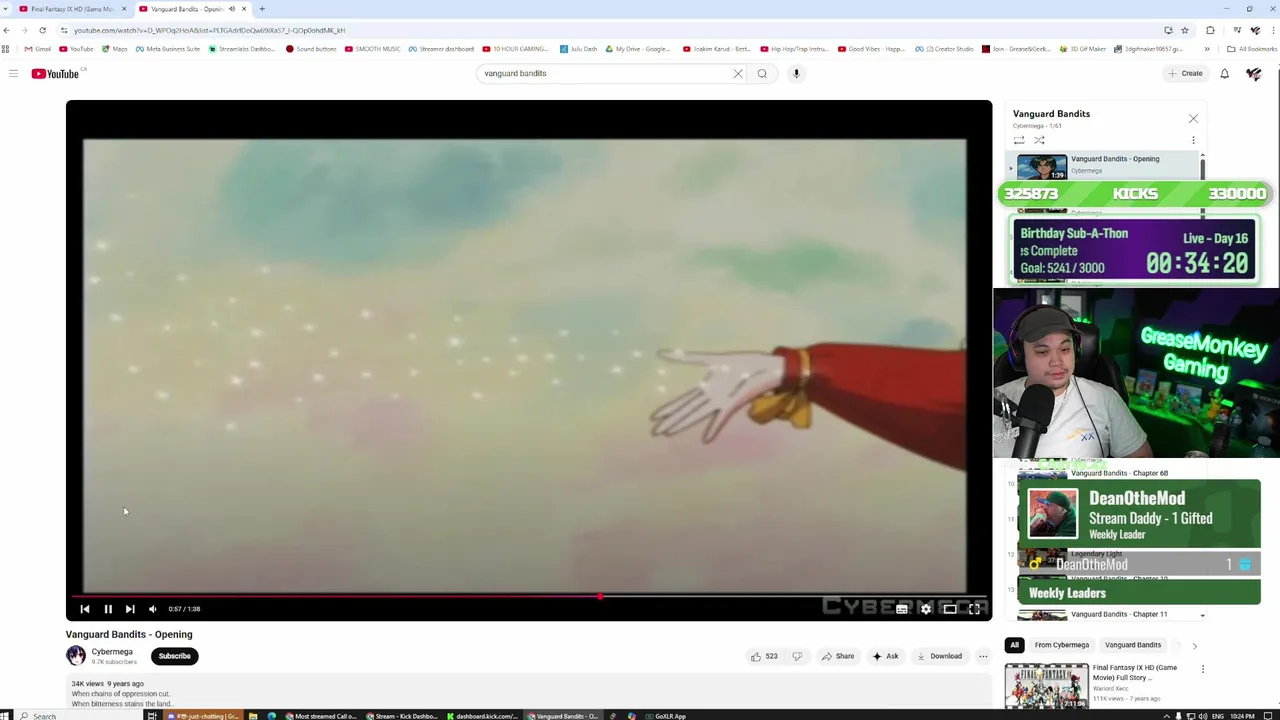
Task: Select the 'From Cybermega' filter chip
Action: click(1062, 645)
